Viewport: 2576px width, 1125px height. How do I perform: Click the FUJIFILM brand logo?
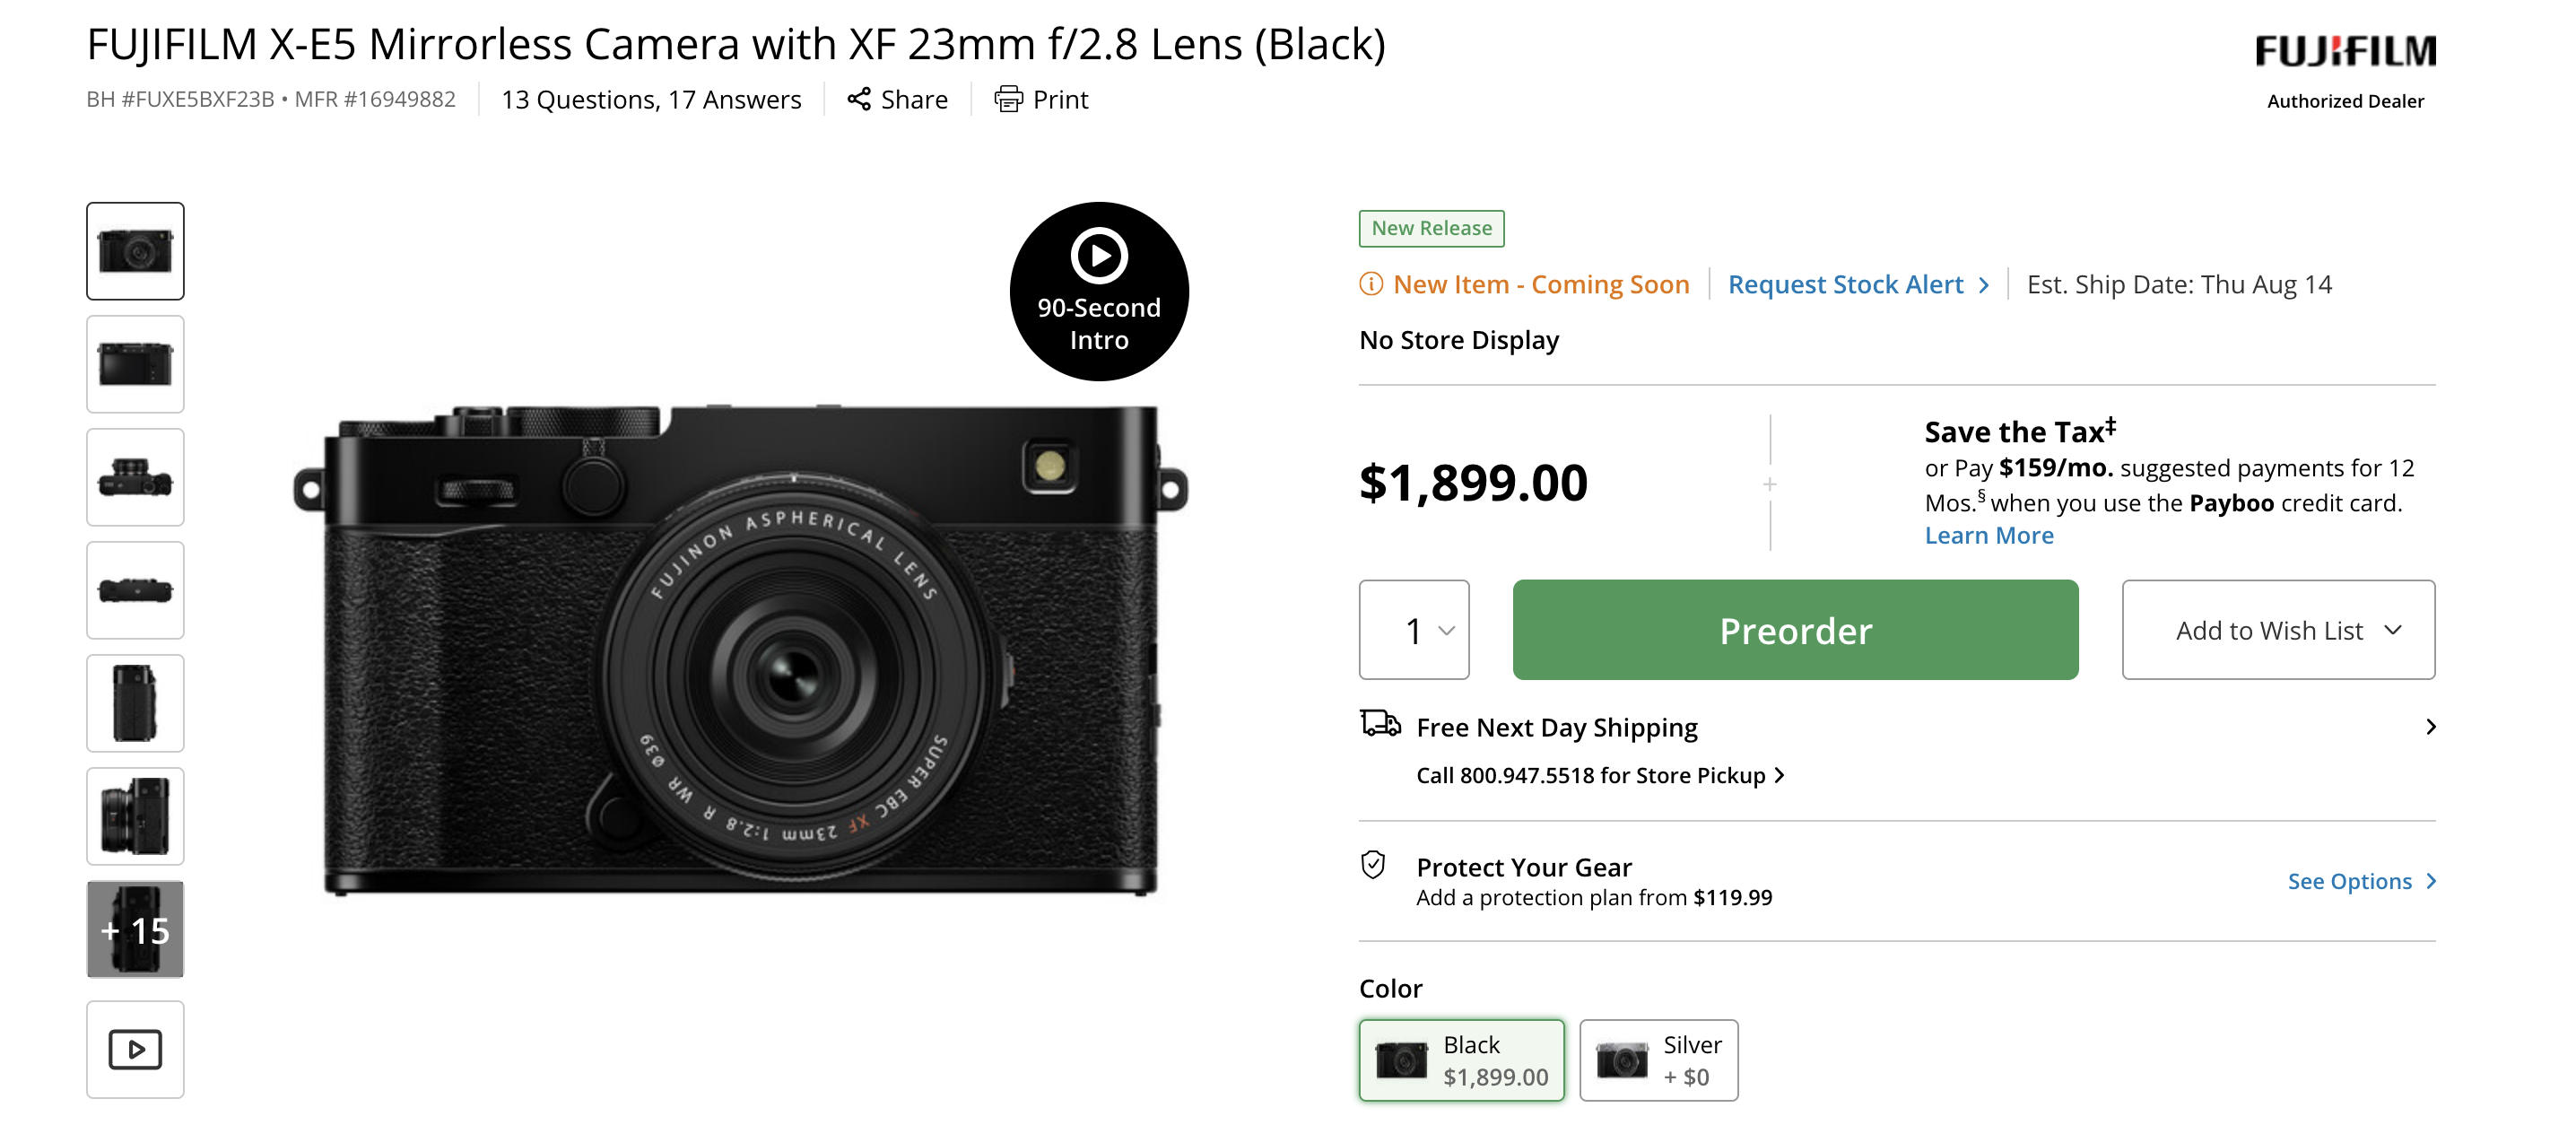[x=2344, y=51]
